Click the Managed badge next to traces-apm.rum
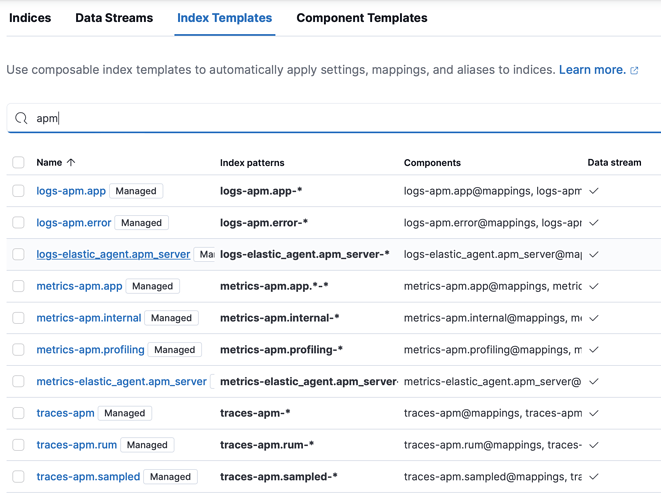661x500 pixels. pyautogui.click(x=147, y=445)
